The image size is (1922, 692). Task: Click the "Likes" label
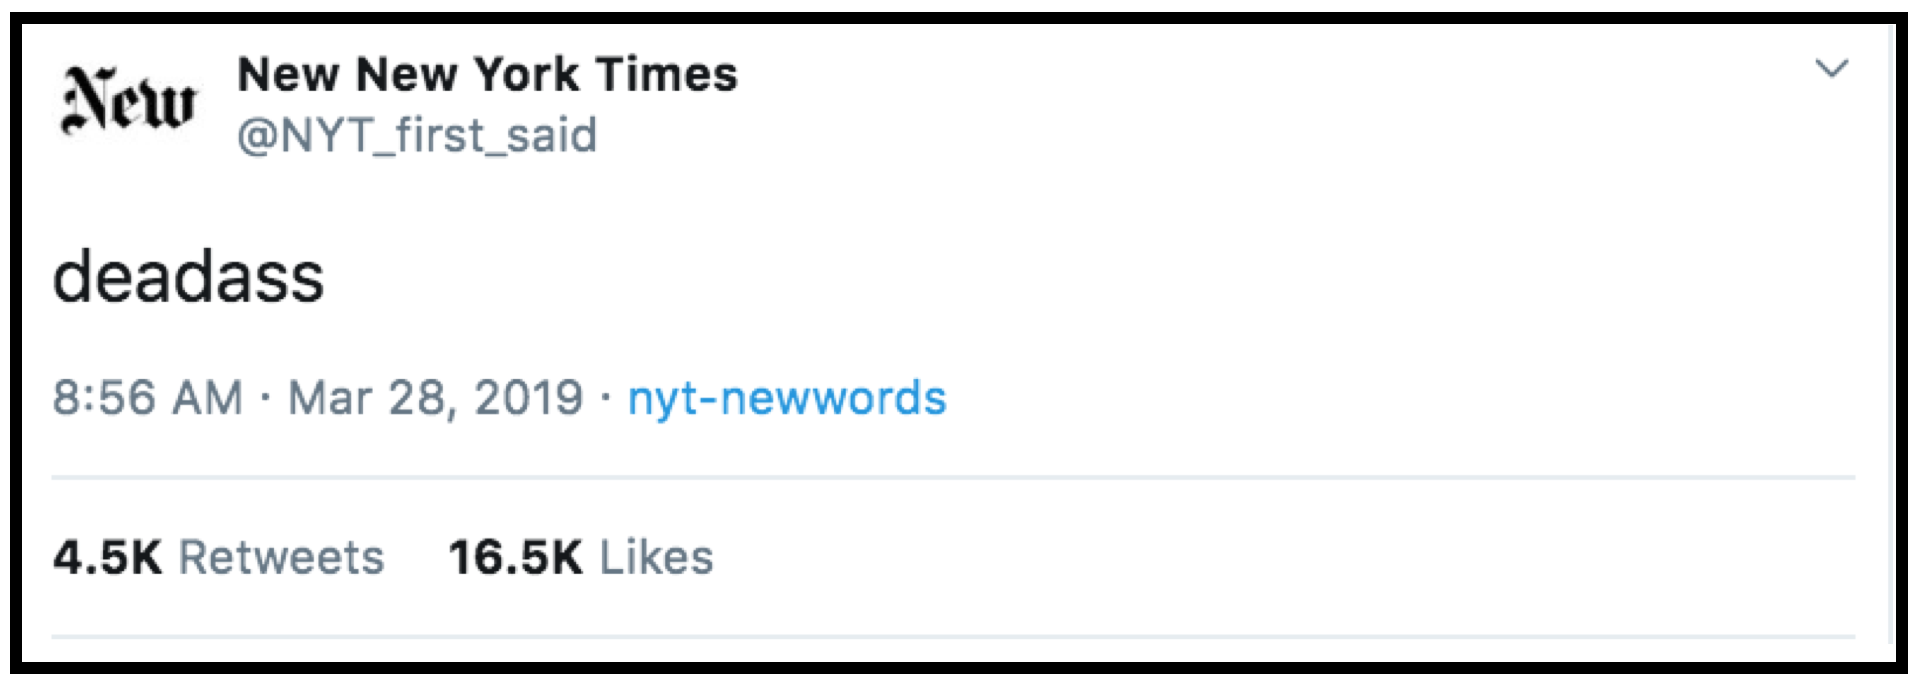pyautogui.click(x=656, y=558)
